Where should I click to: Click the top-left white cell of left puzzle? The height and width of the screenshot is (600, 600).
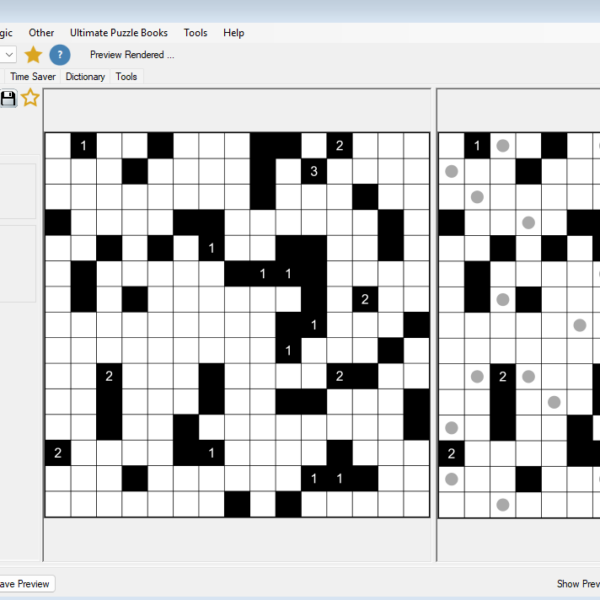[x=58, y=146]
